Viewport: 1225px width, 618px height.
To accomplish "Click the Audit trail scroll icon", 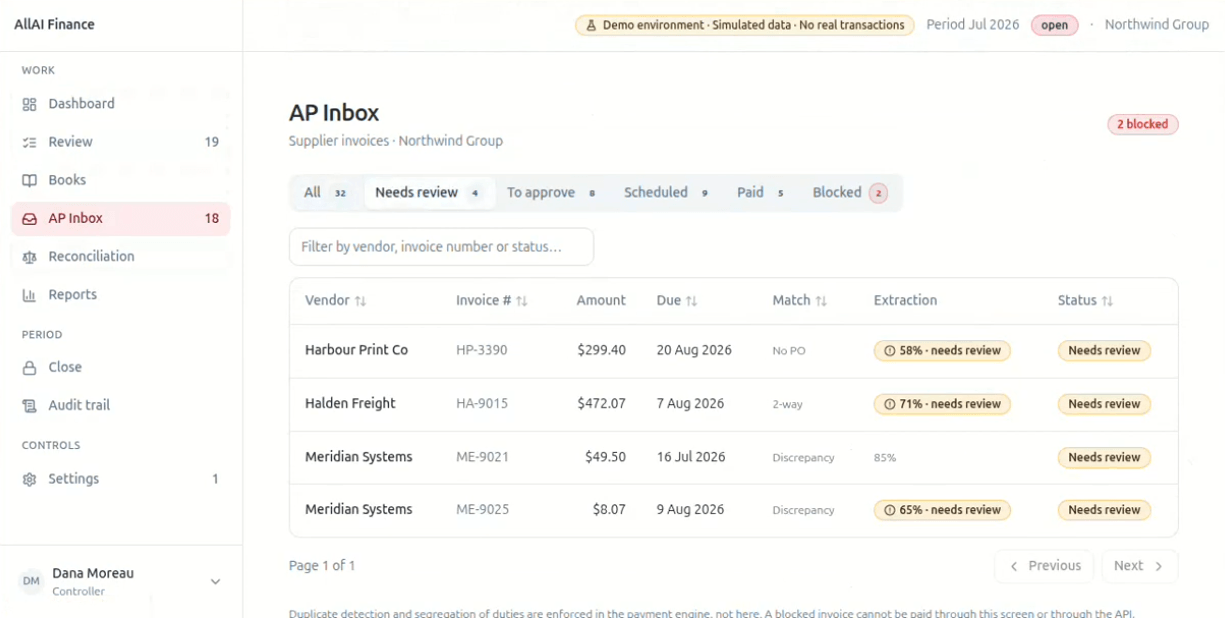I will click(30, 406).
